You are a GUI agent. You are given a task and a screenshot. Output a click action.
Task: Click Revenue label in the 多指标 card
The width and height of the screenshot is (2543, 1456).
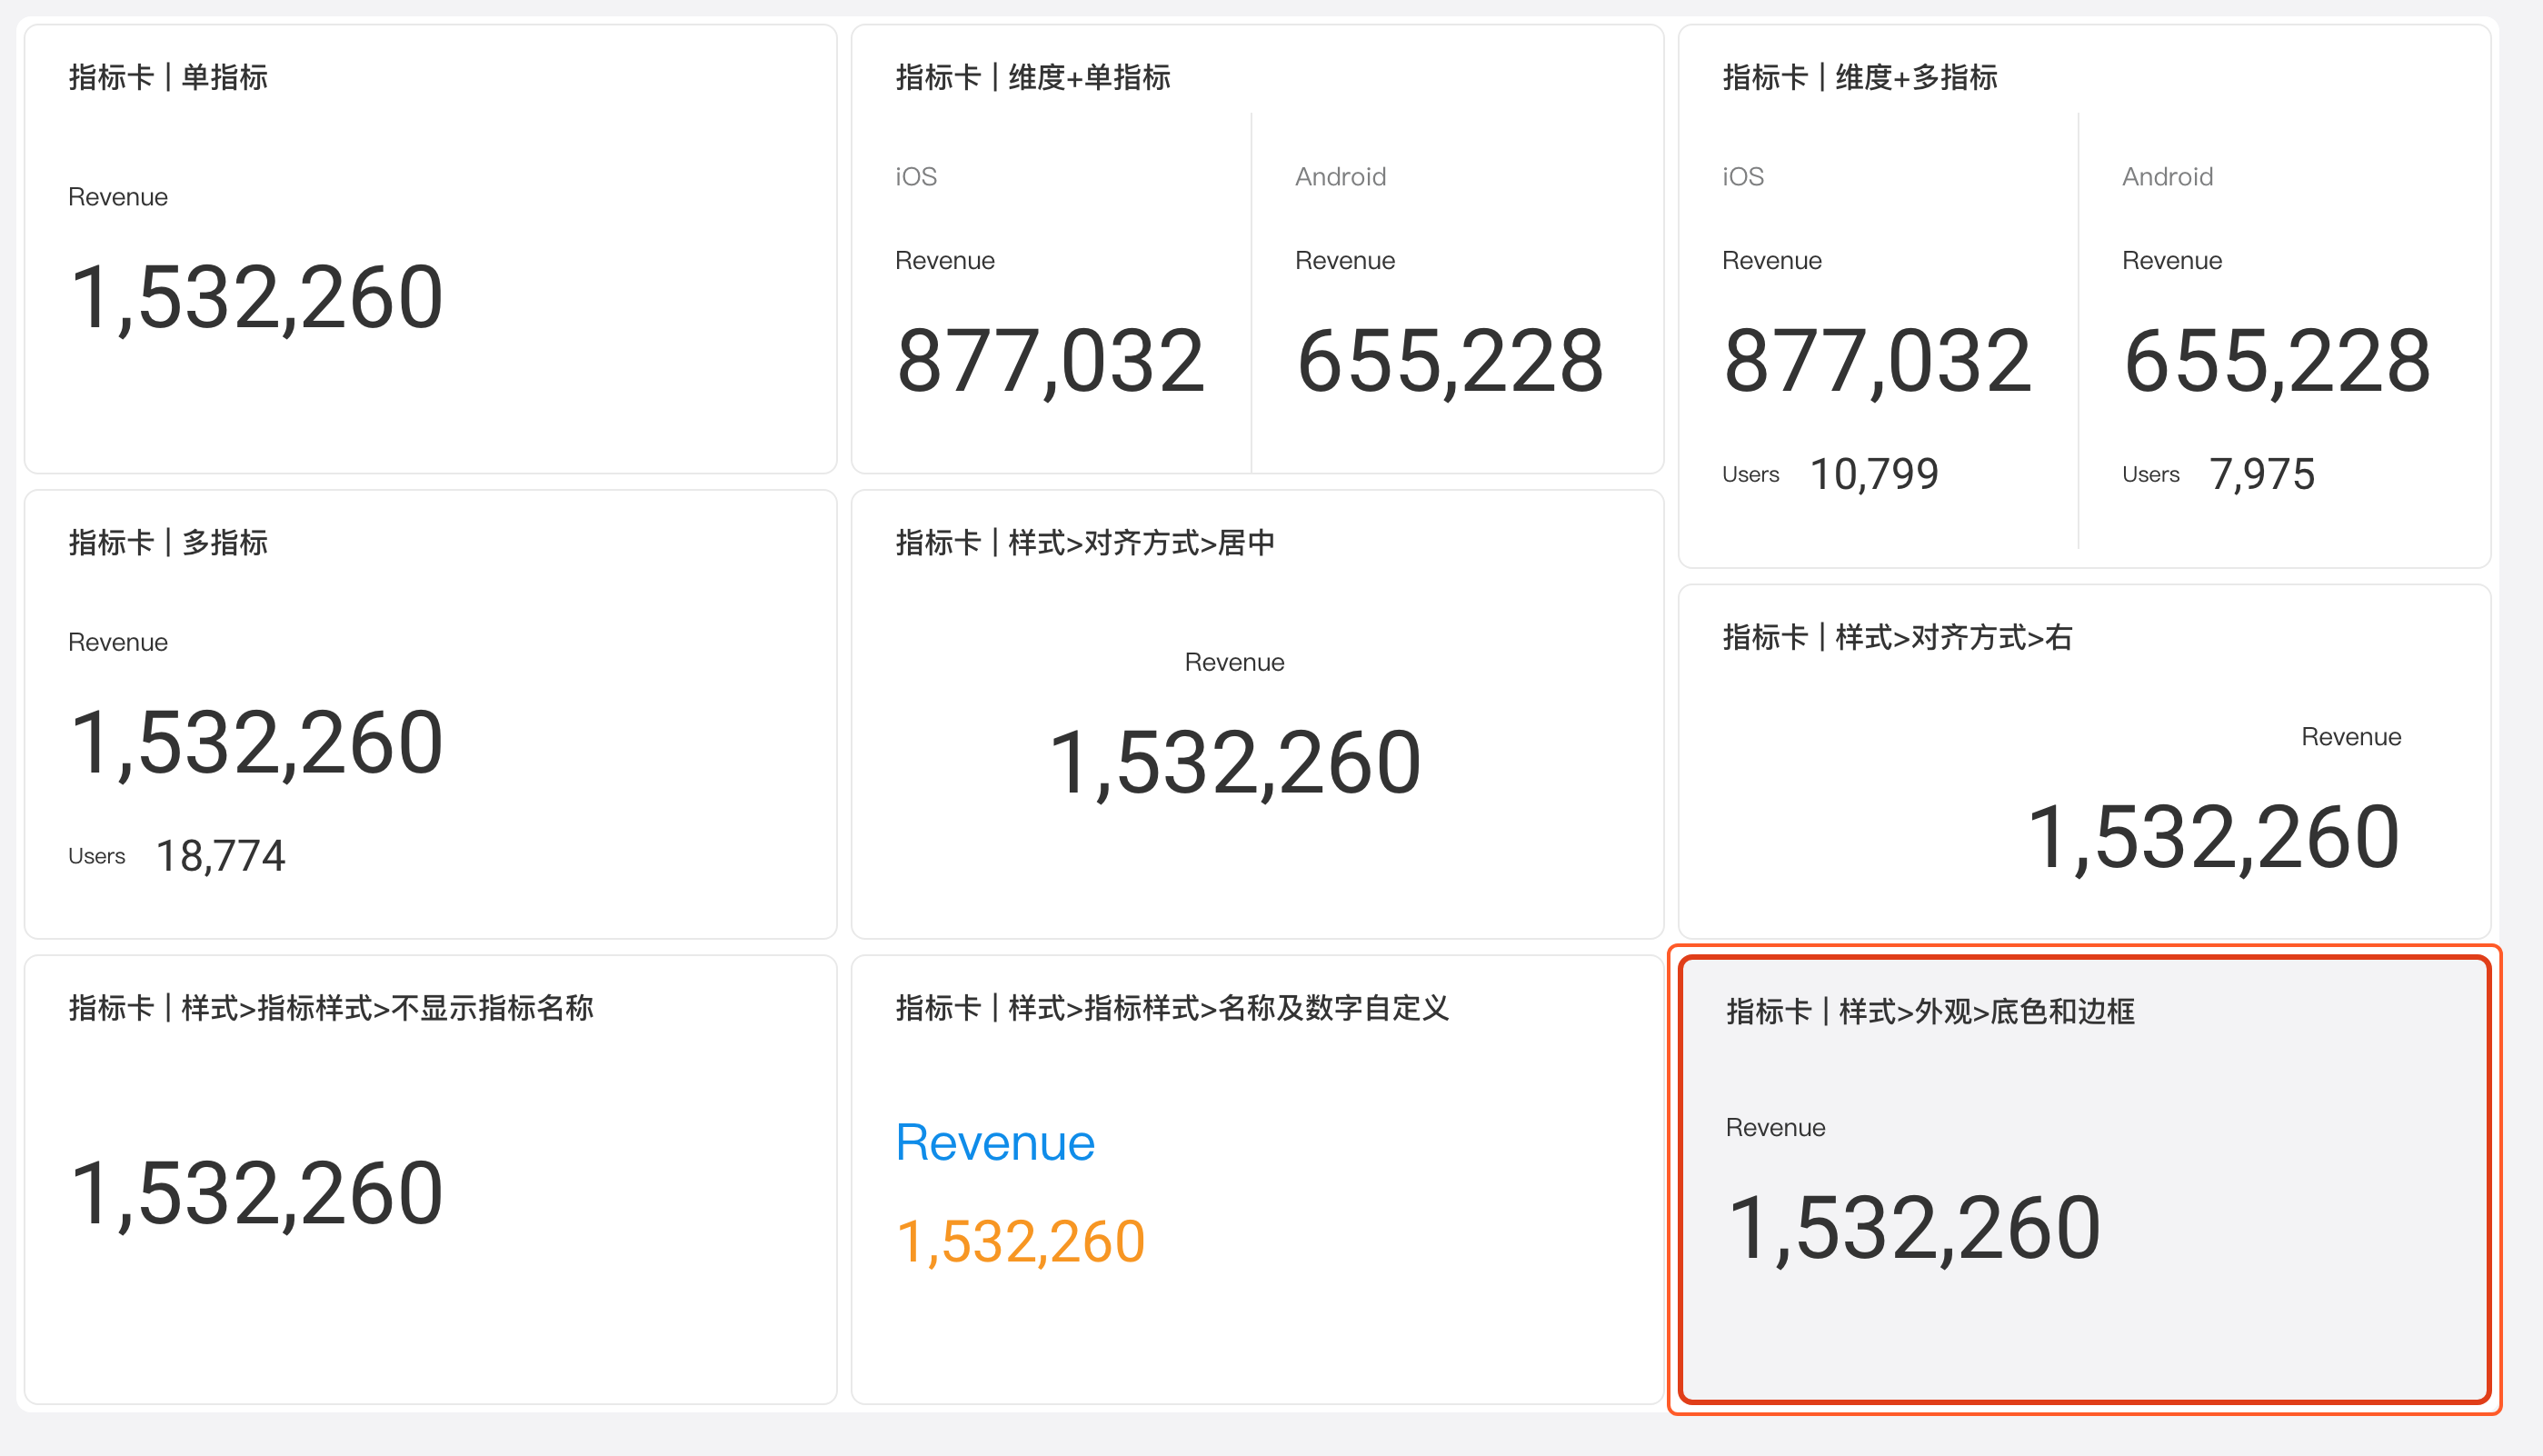click(118, 643)
